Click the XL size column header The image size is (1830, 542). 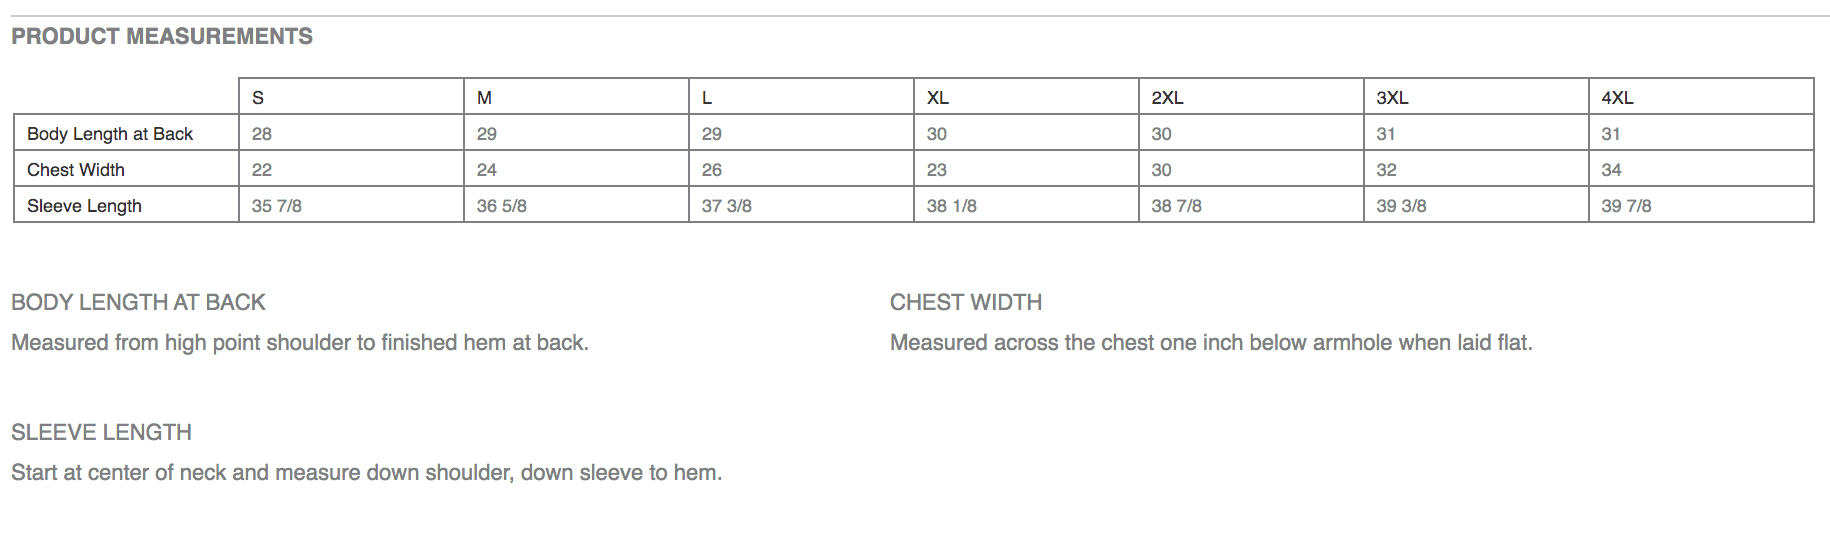[x=937, y=98]
